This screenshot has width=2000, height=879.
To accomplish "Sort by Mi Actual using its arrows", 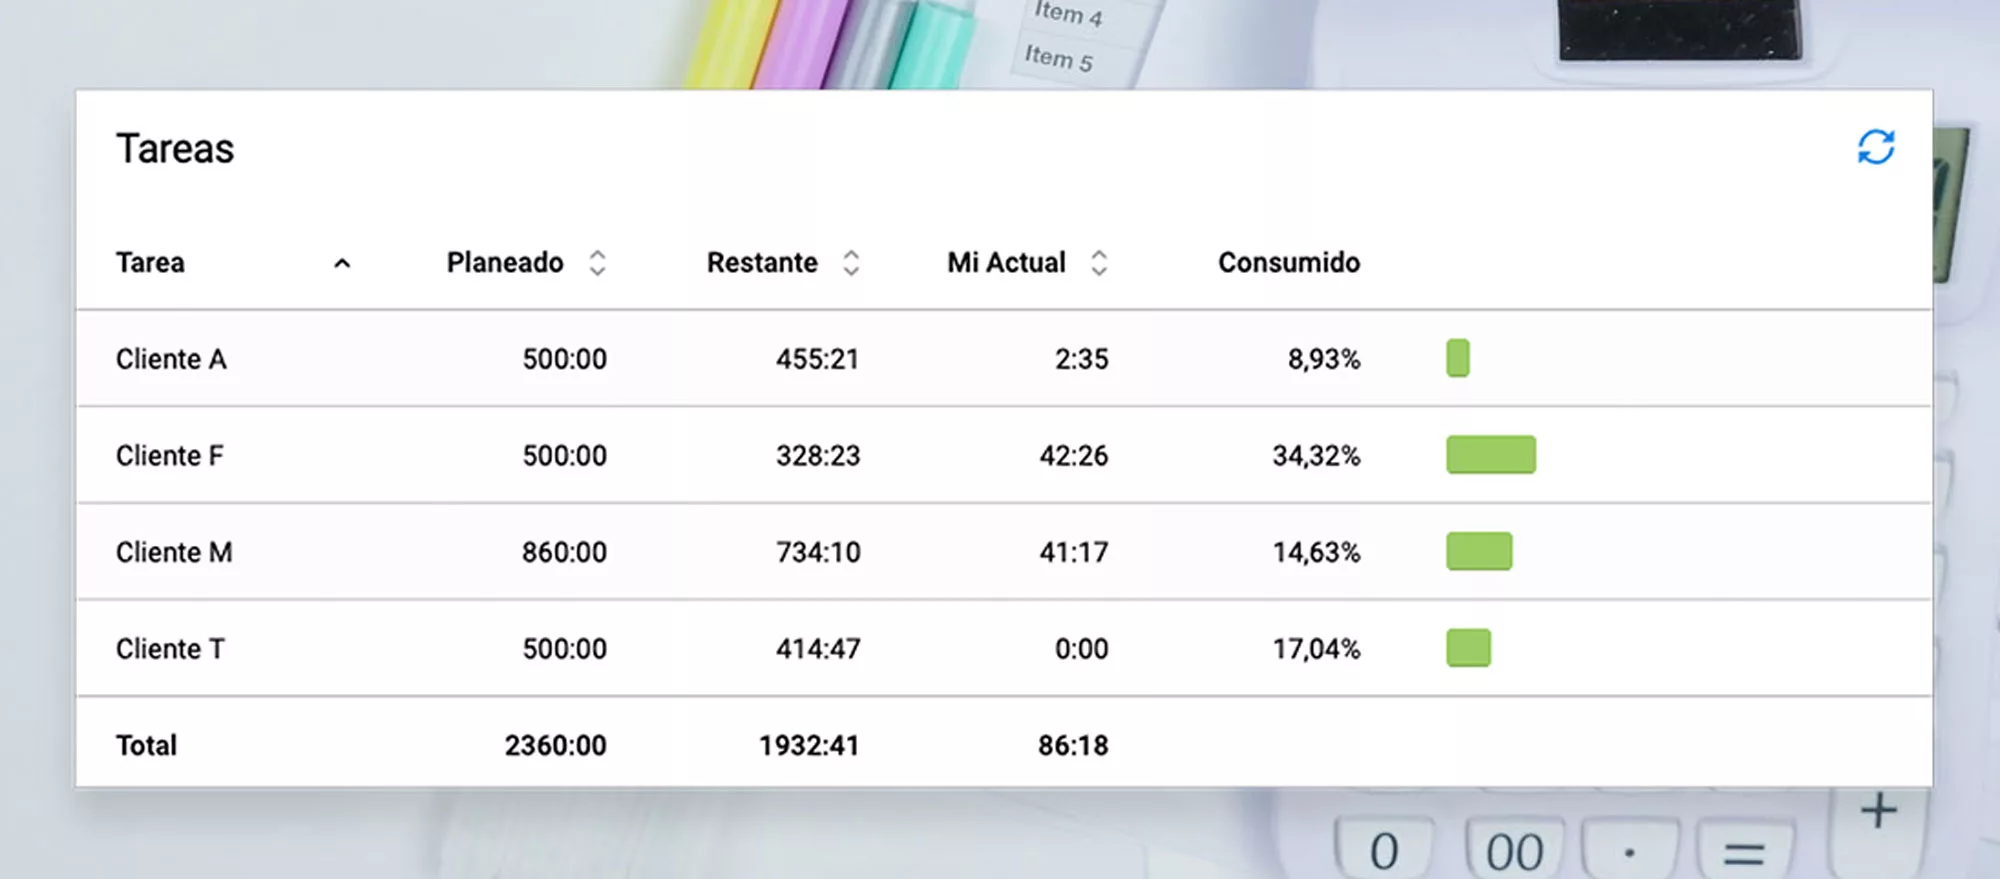I will (1099, 263).
